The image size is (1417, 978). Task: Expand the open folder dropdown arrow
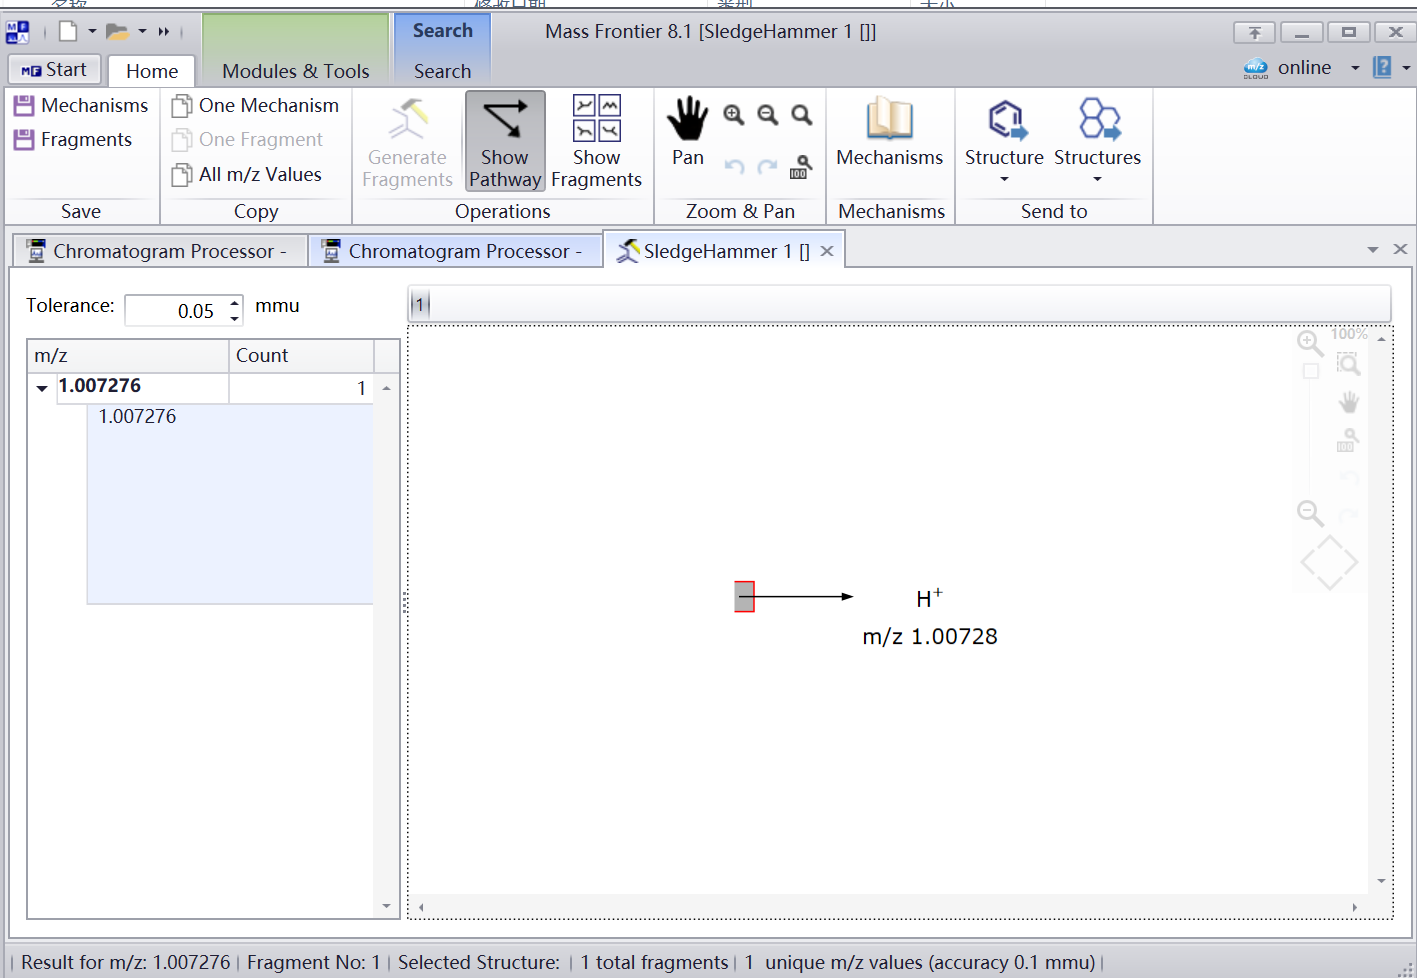[x=142, y=32]
